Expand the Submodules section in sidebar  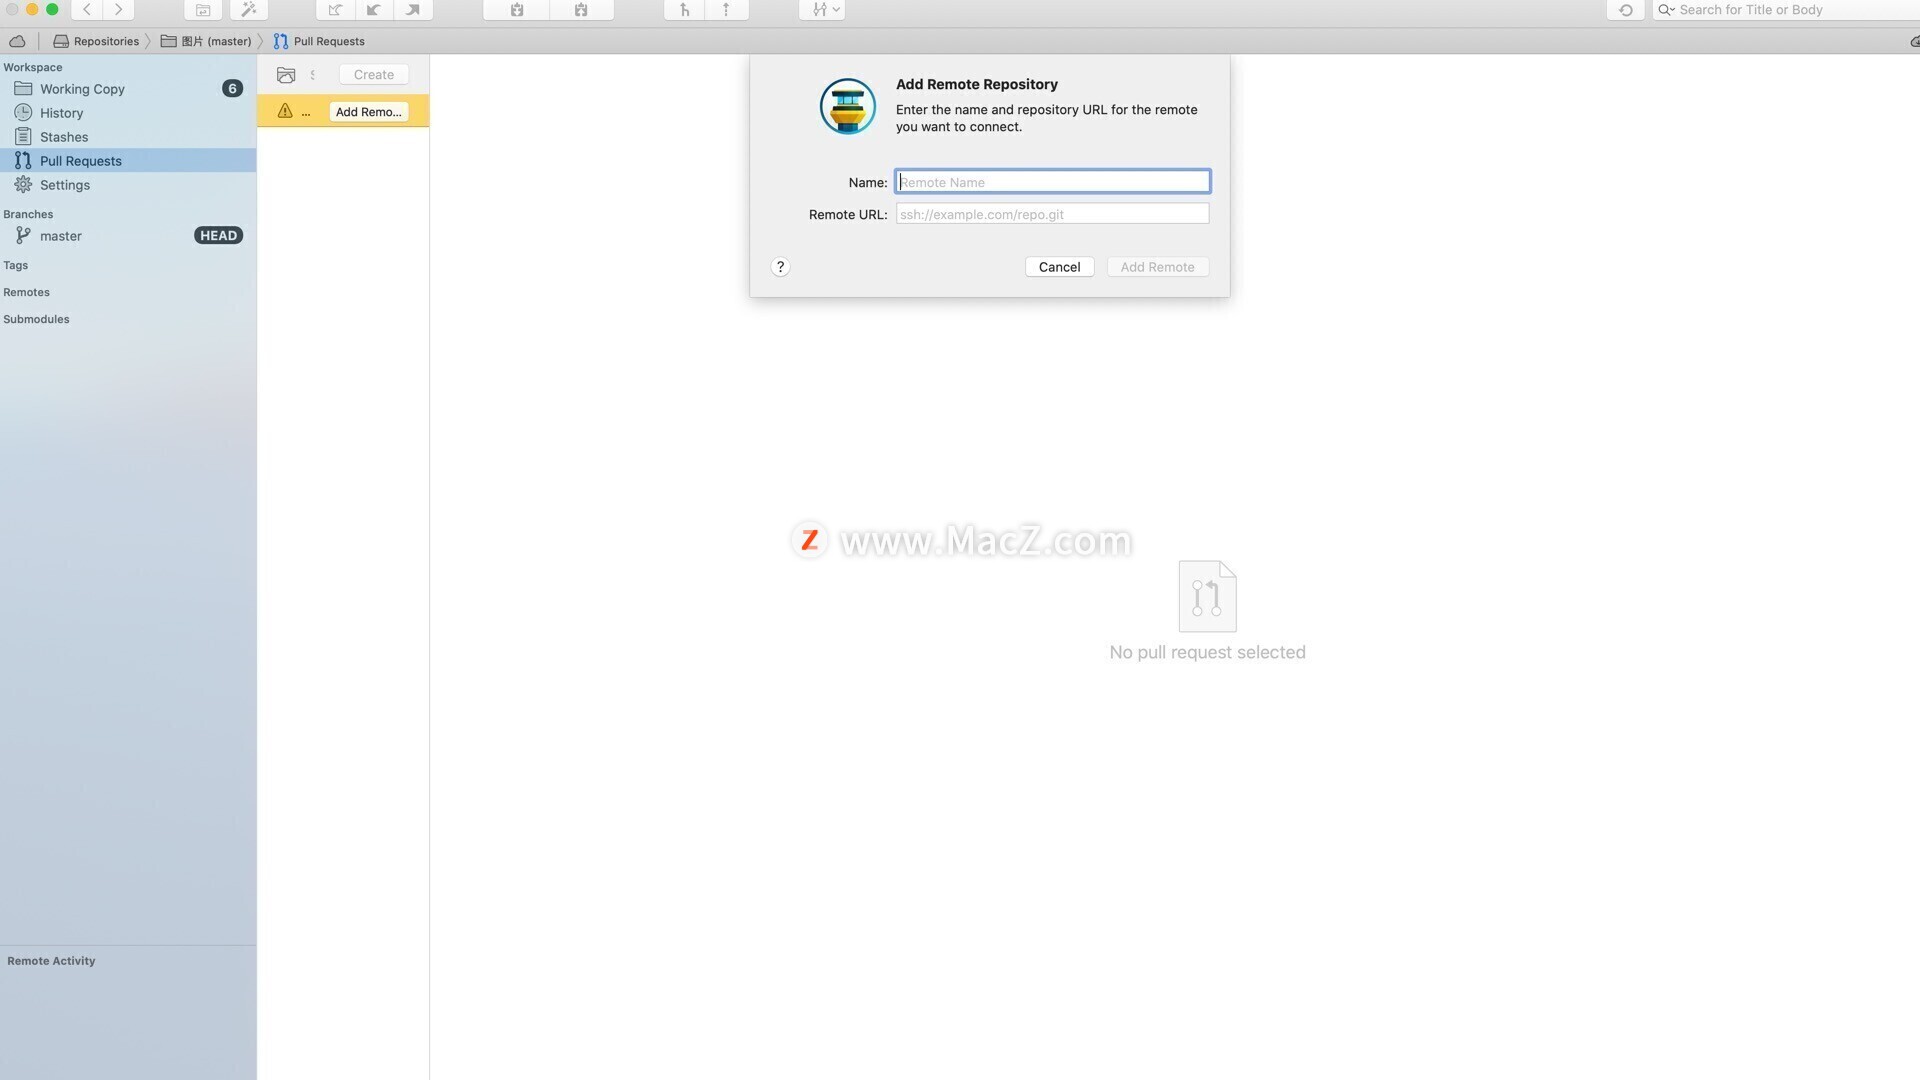click(x=37, y=320)
